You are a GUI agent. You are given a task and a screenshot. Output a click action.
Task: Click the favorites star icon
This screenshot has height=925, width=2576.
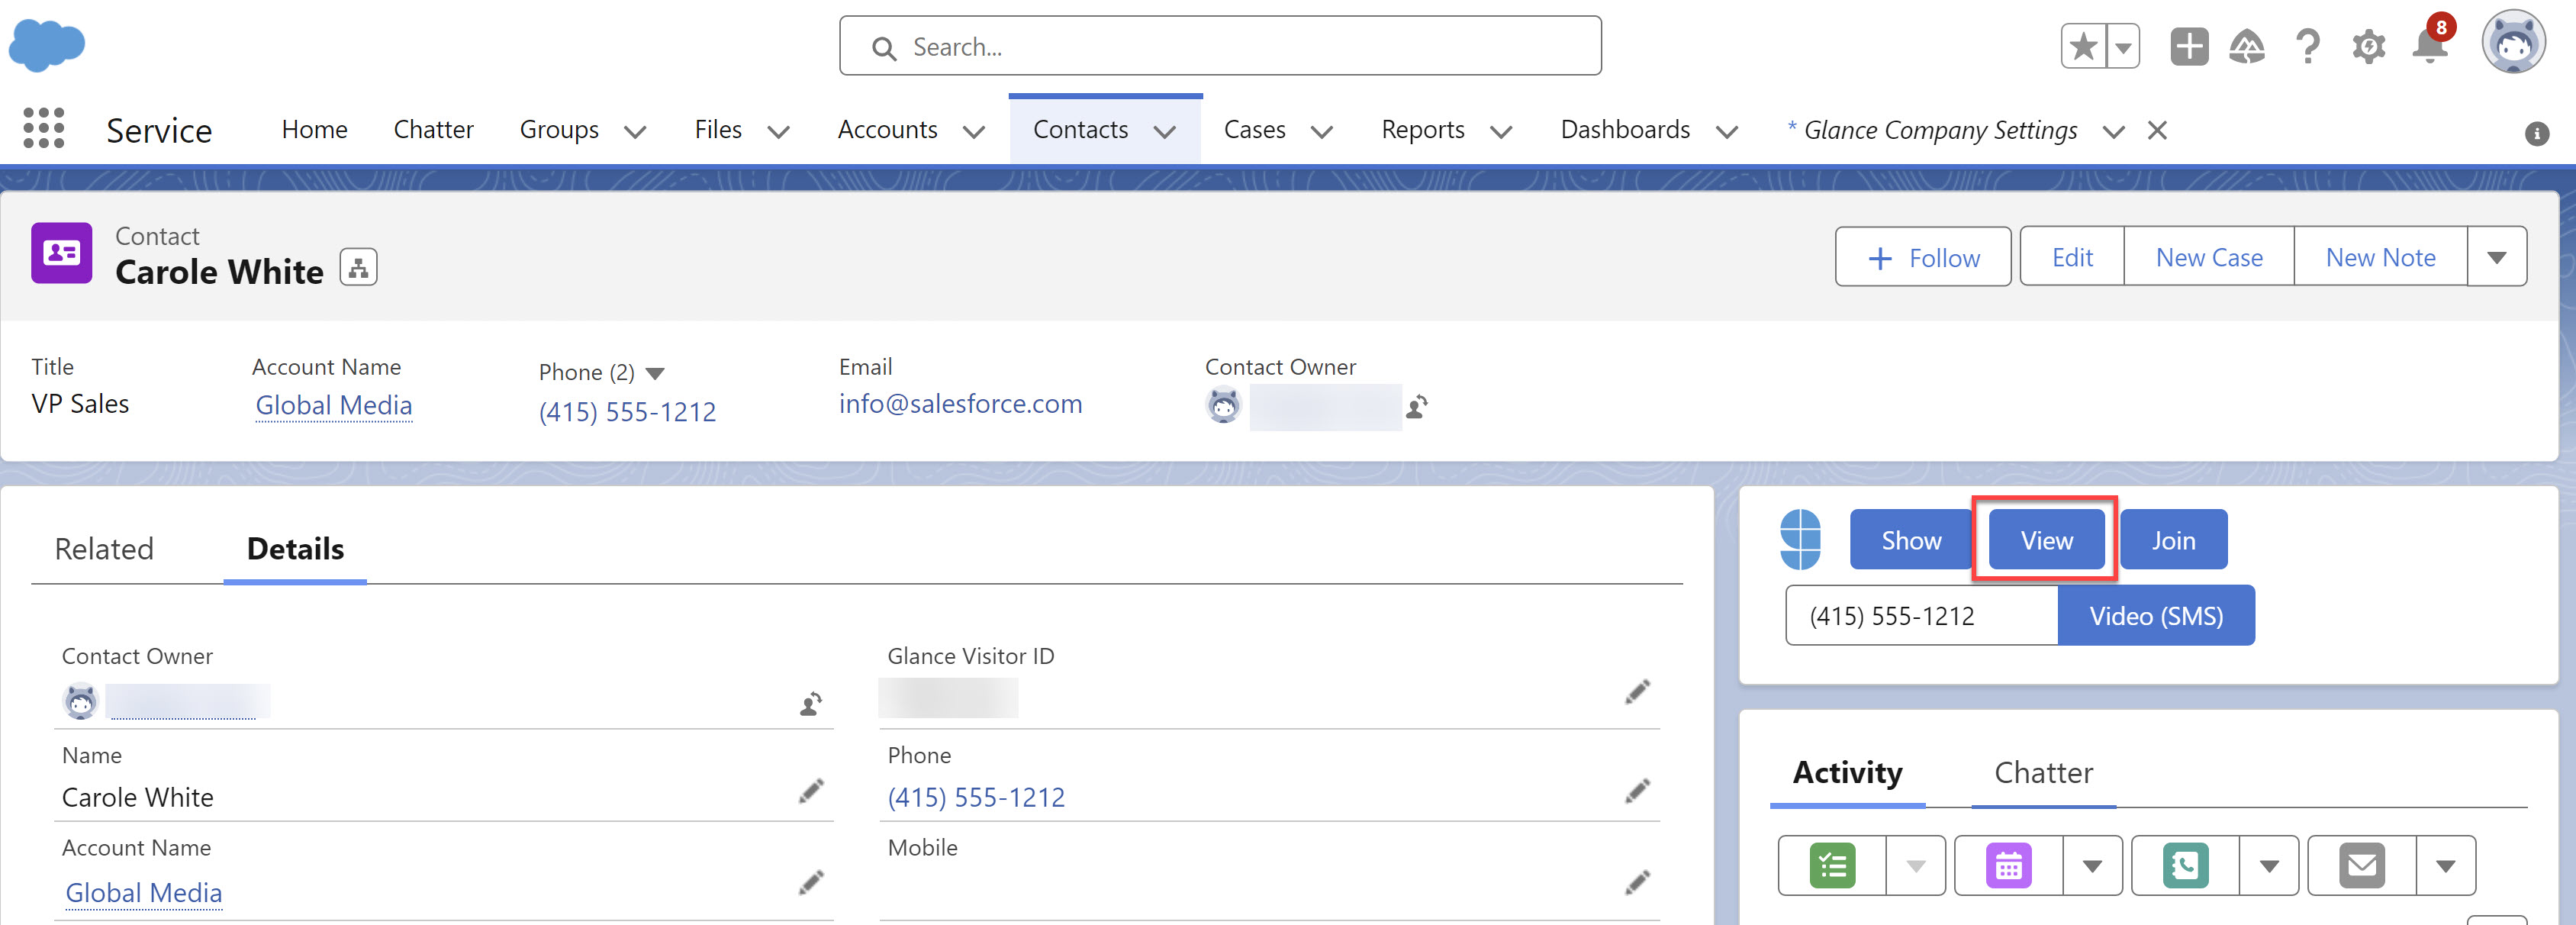coord(2083,47)
